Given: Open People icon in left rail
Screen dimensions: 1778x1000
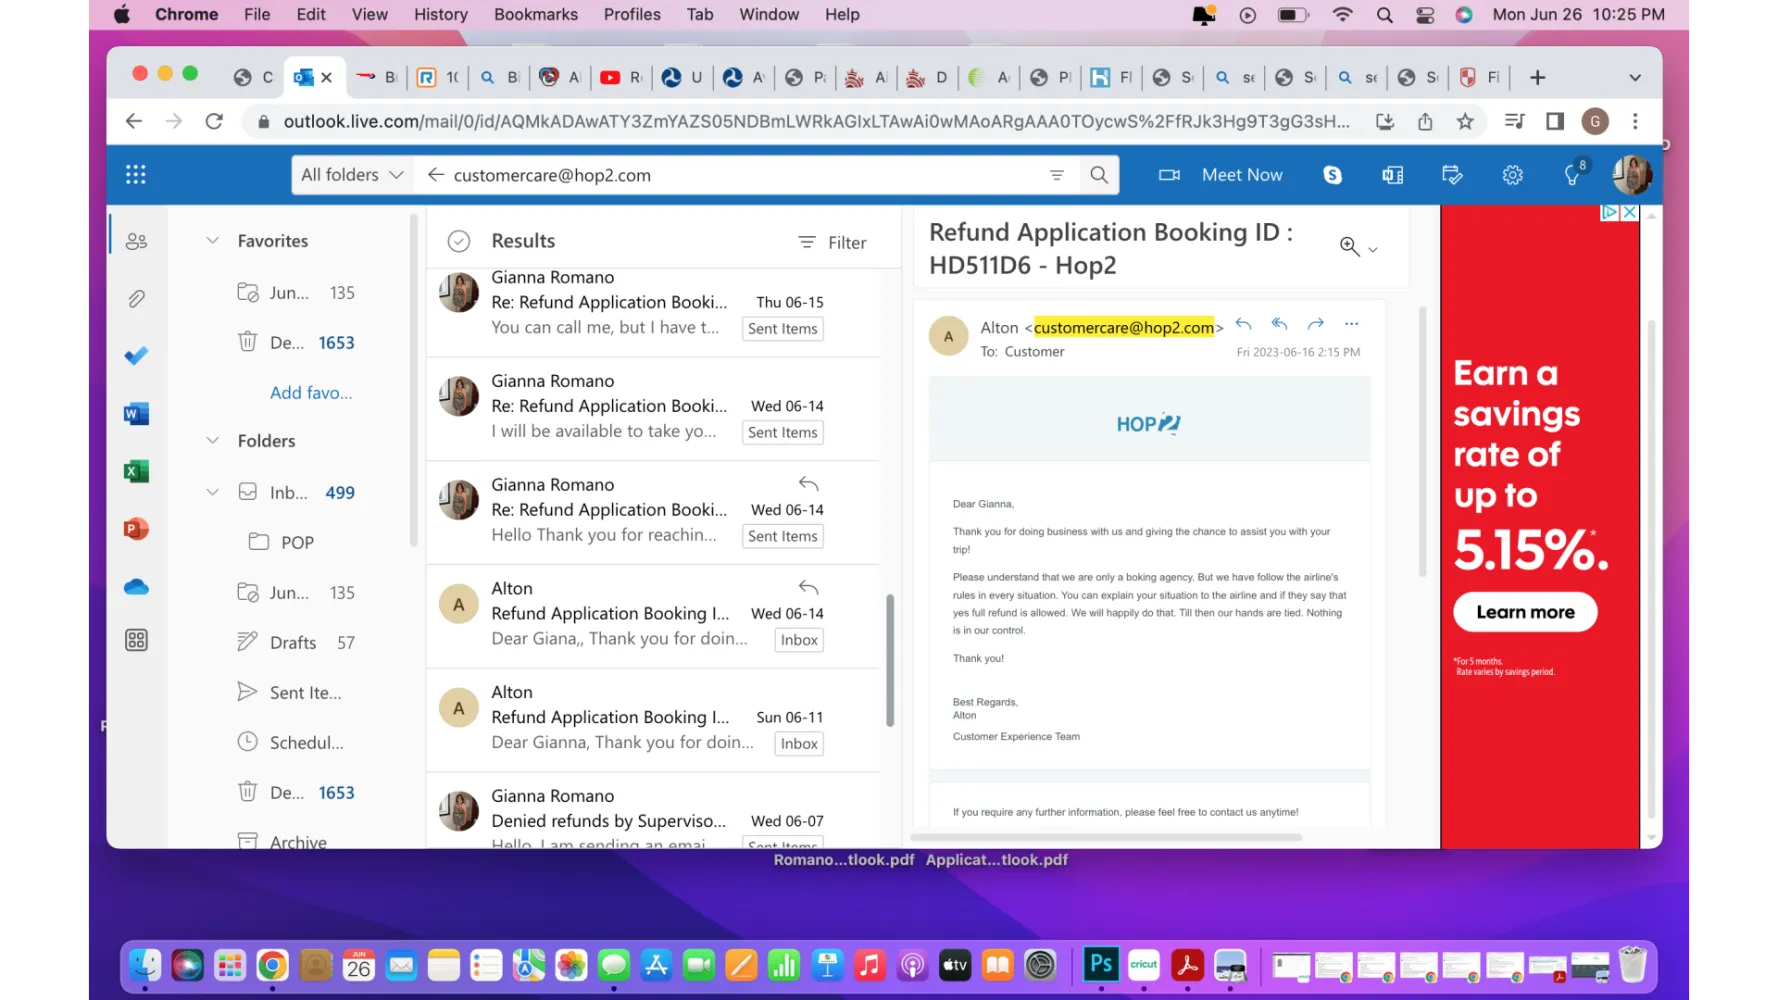Looking at the screenshot, I should [x=137, y=241].
